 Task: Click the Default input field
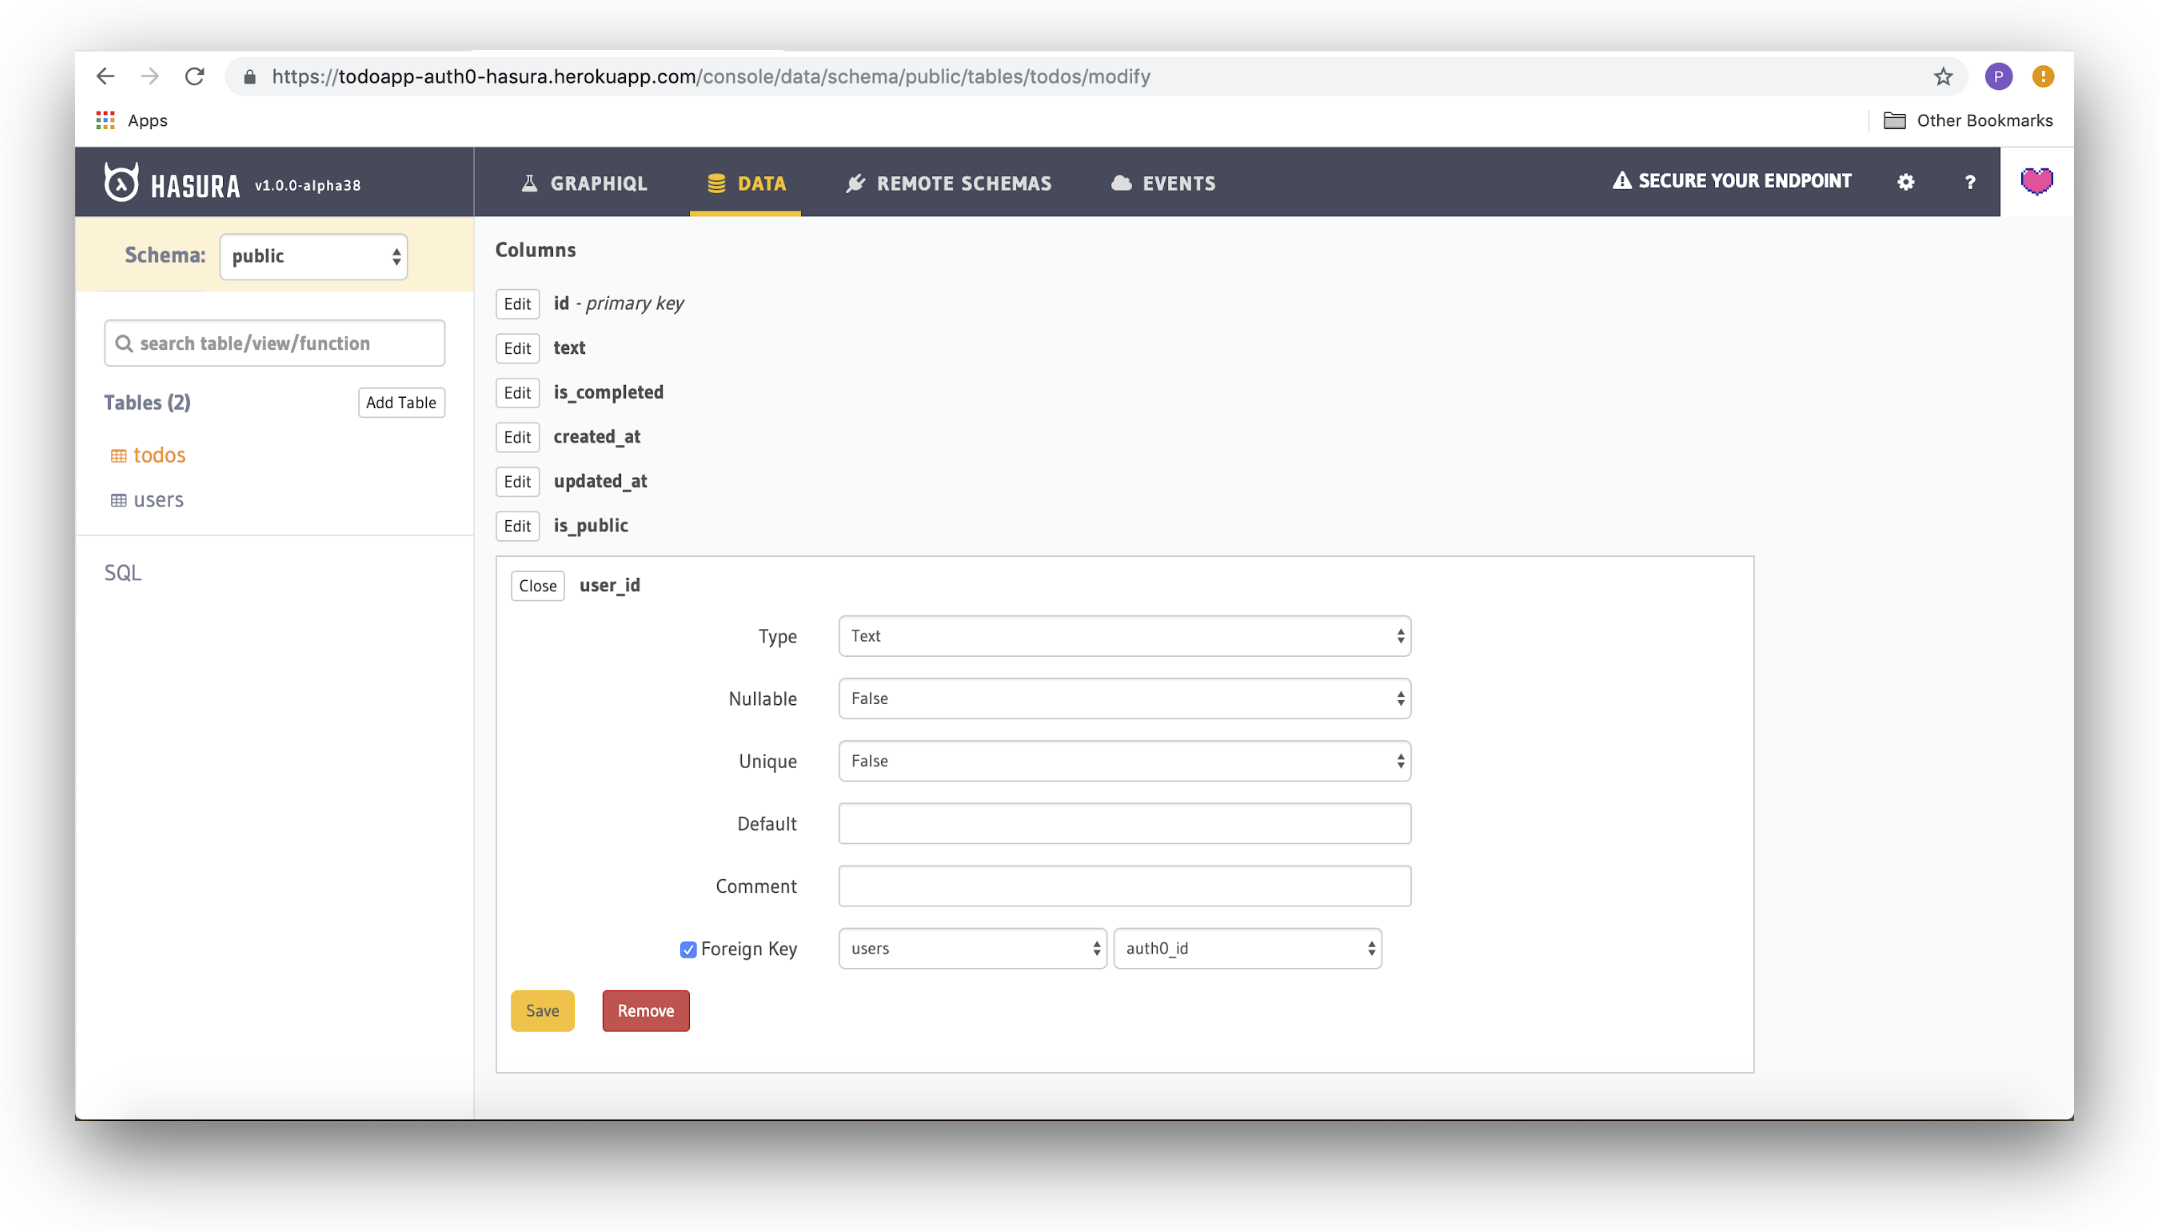click(1125, 823)
